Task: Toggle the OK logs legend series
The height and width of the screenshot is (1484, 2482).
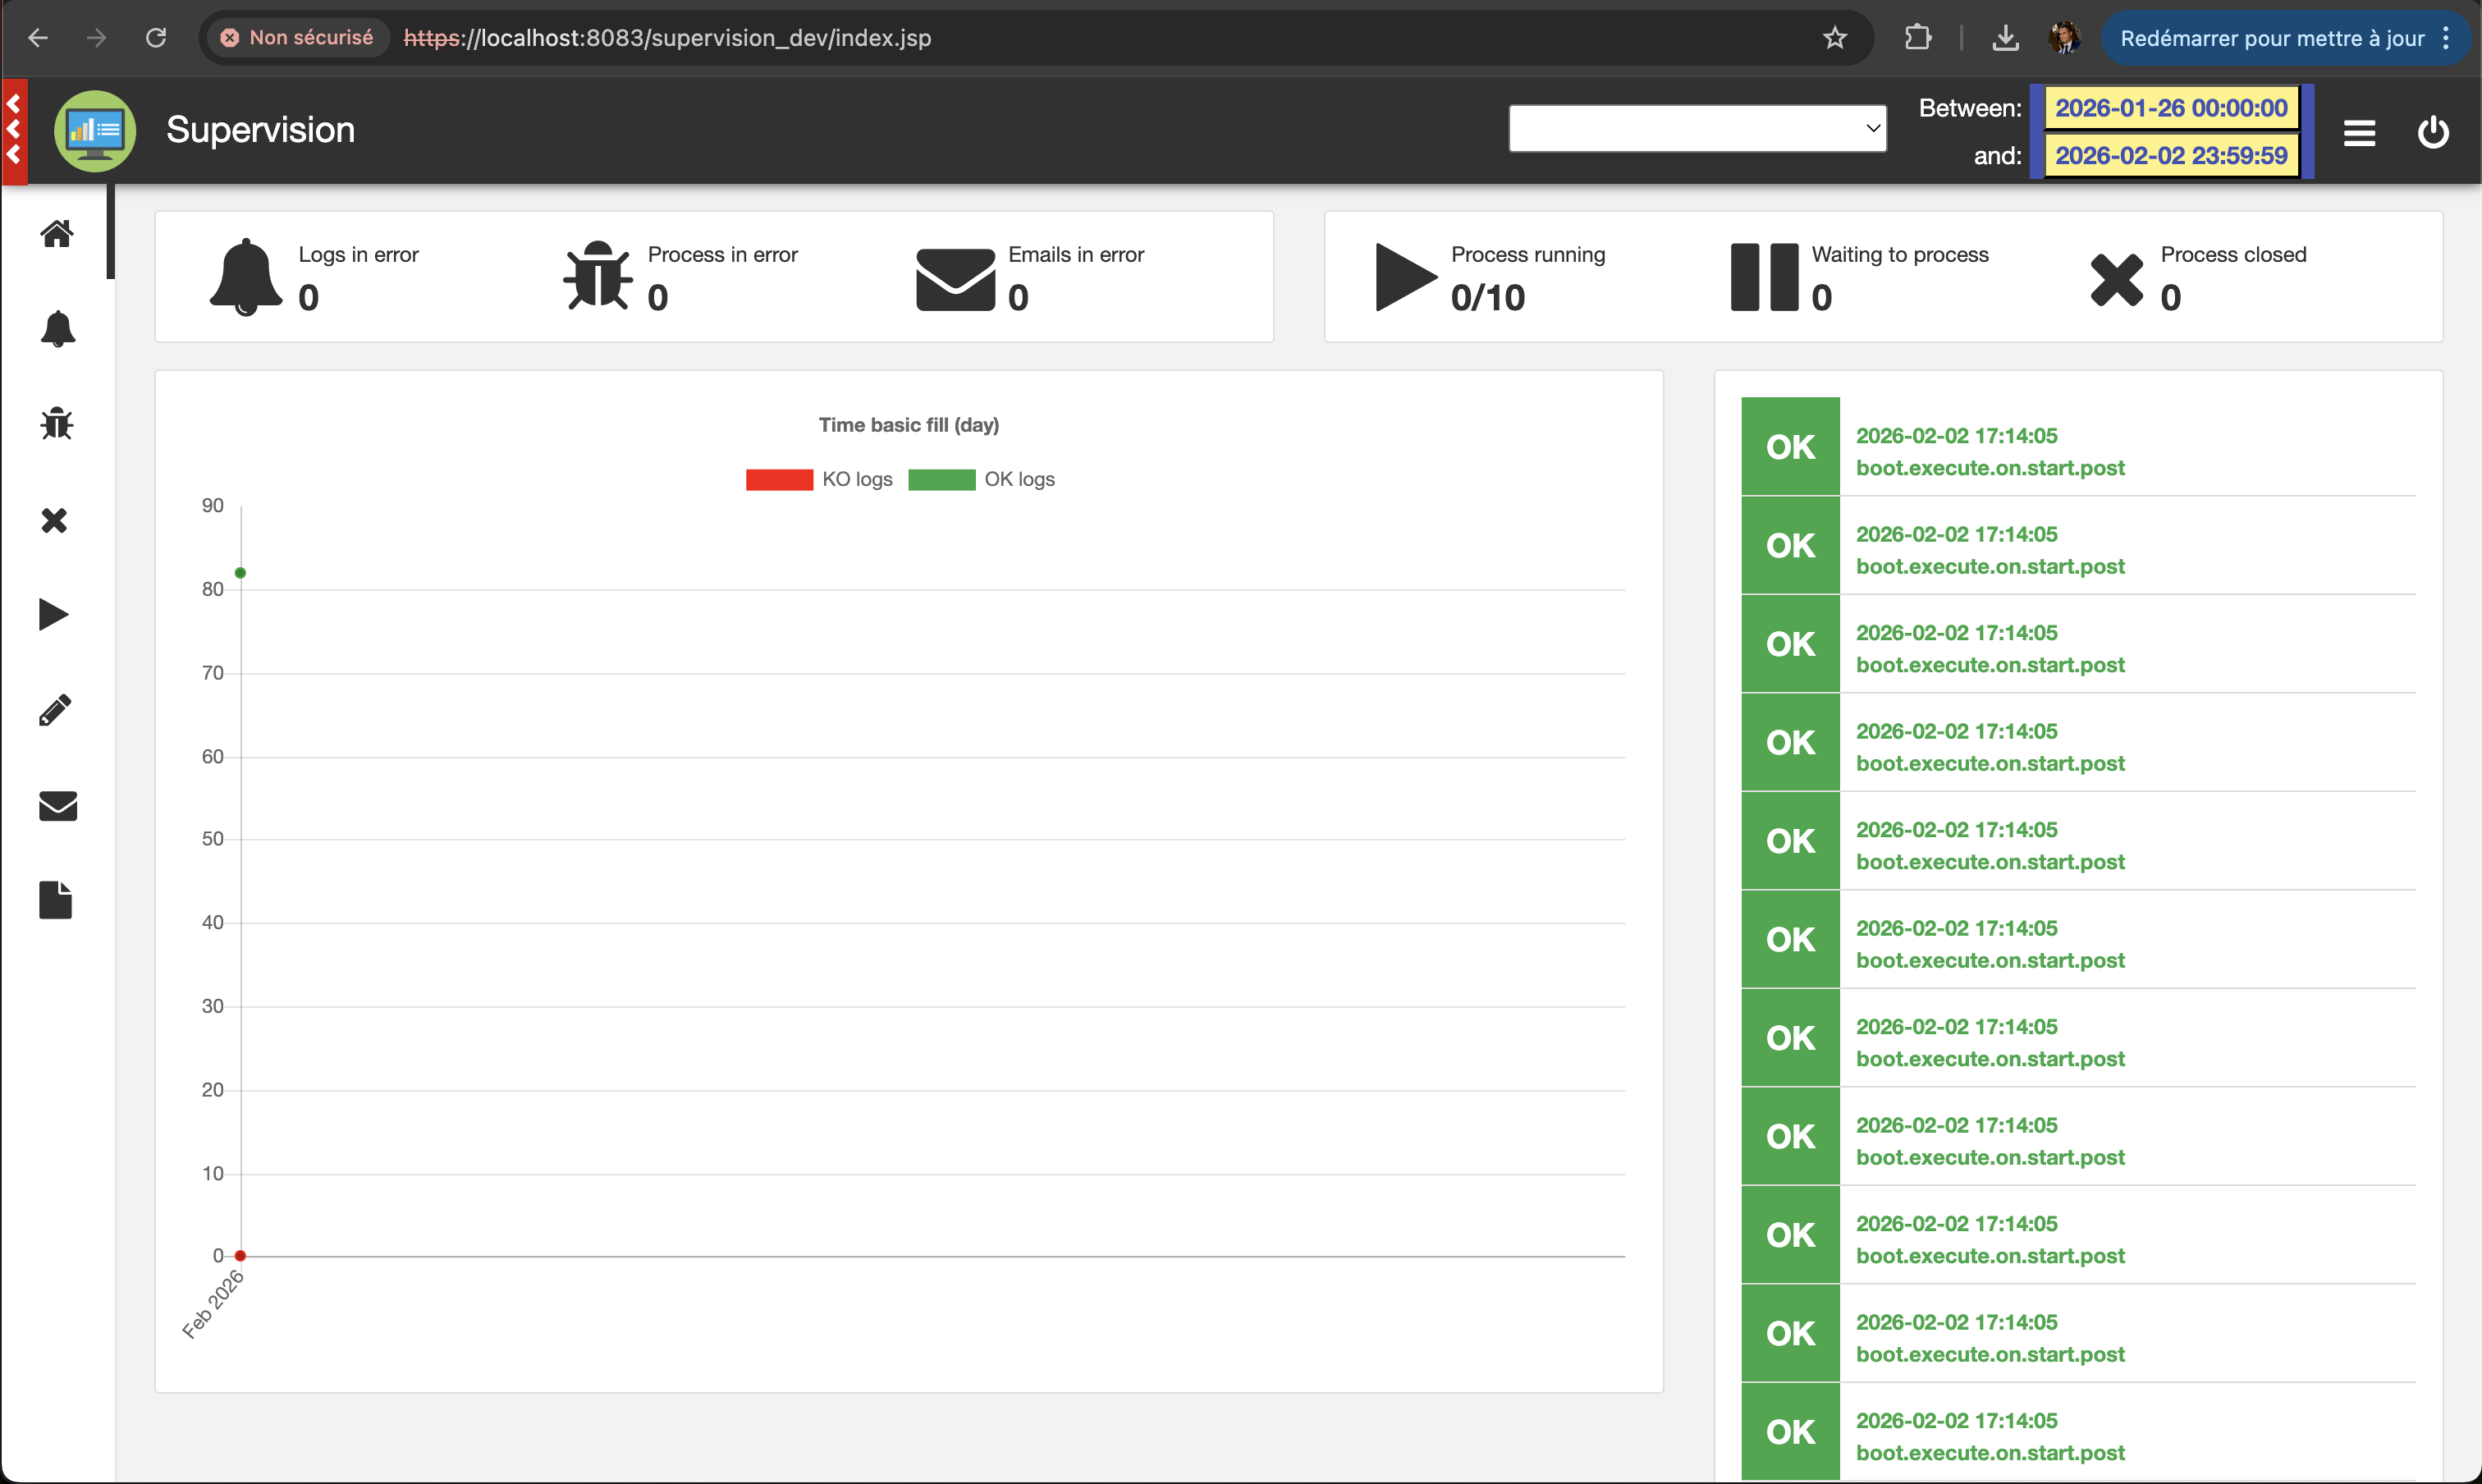Action: (x=981, y=480)
